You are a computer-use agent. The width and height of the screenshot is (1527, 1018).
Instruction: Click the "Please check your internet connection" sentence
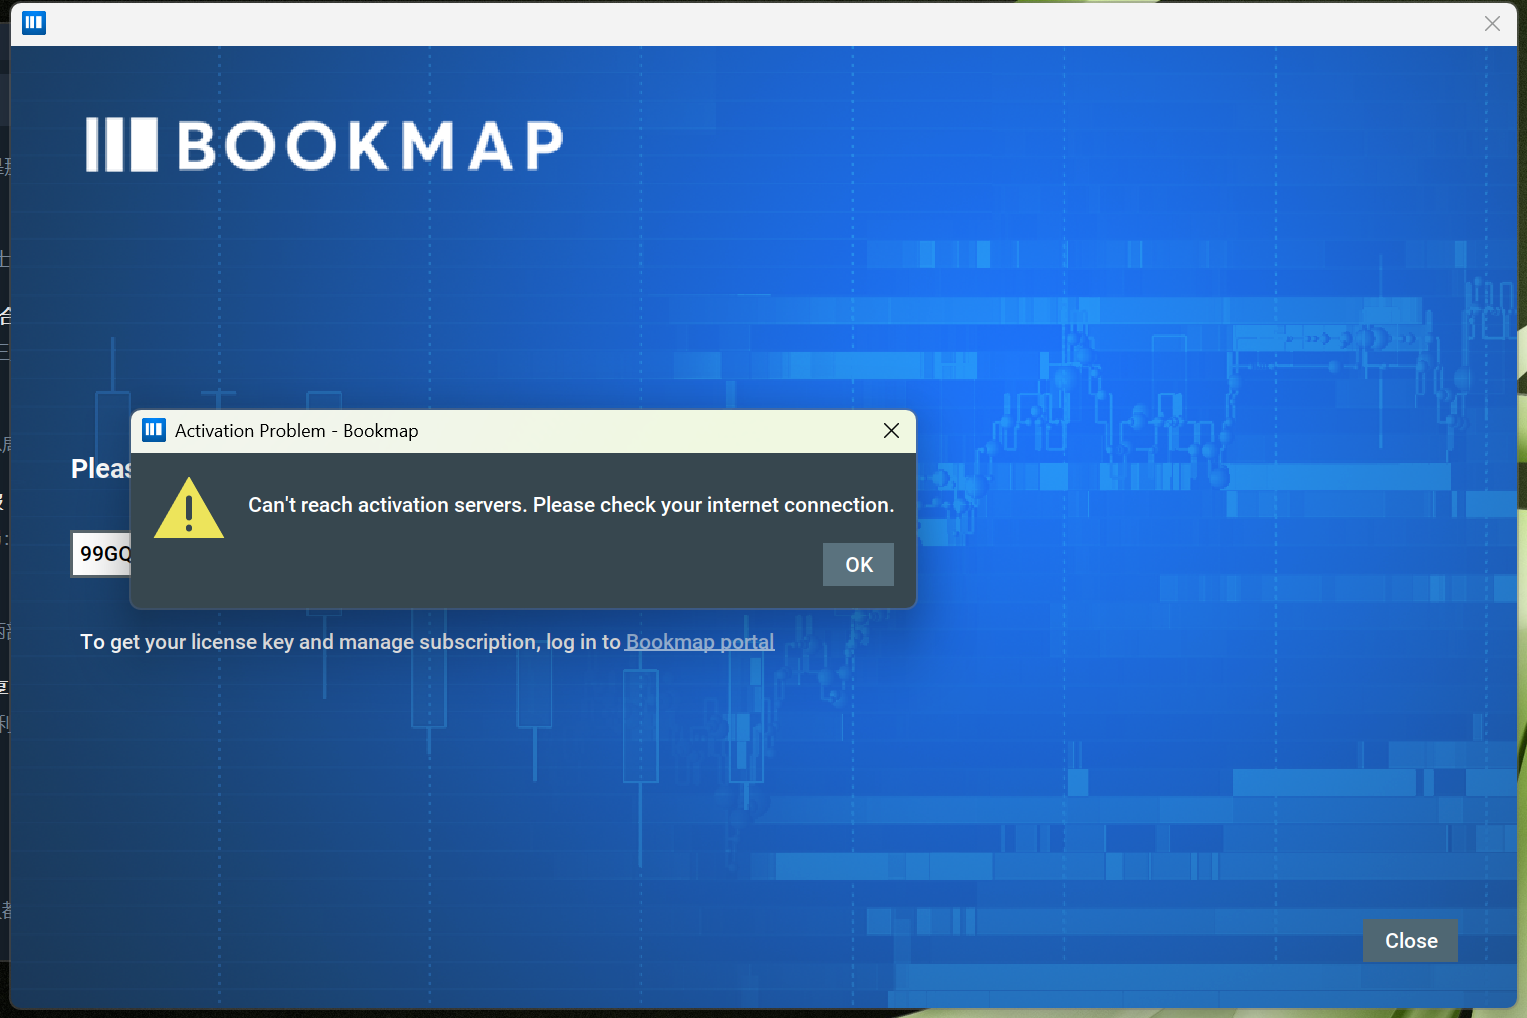(713, 505)
